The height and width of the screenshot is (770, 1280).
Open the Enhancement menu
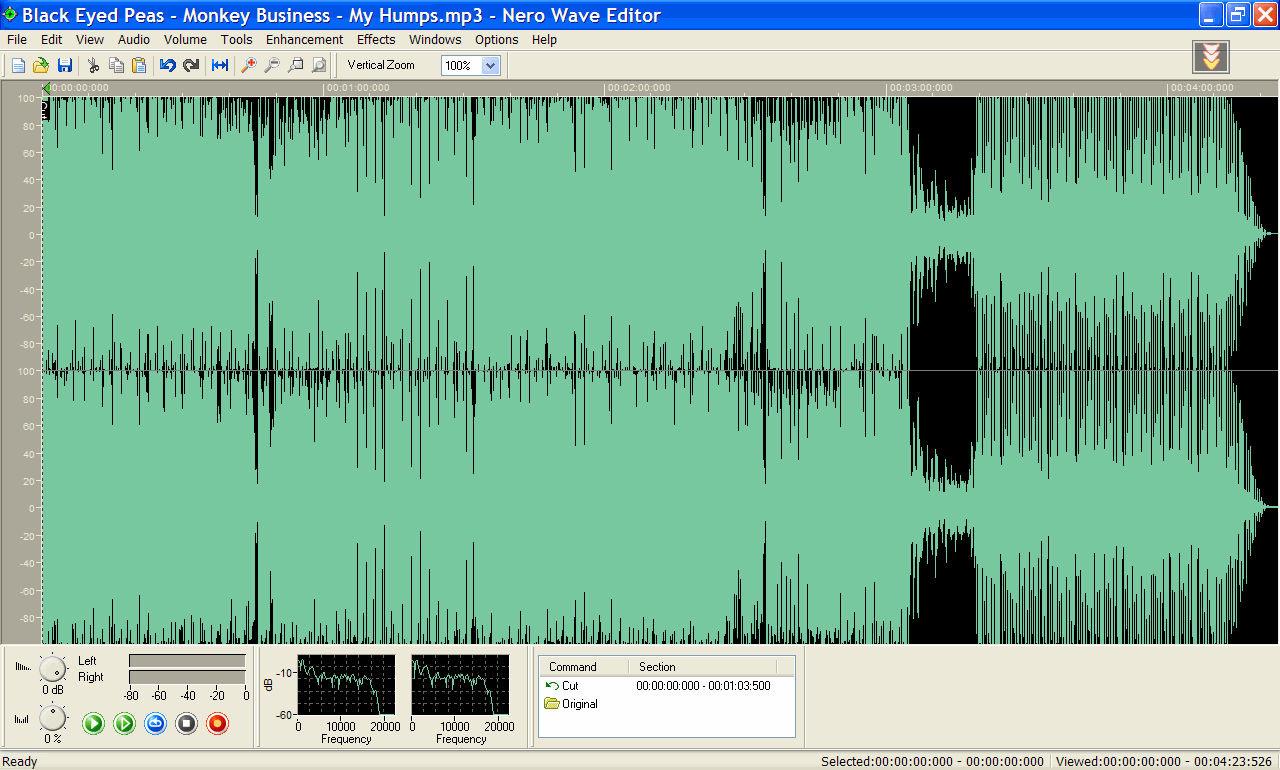pos(304,40)
